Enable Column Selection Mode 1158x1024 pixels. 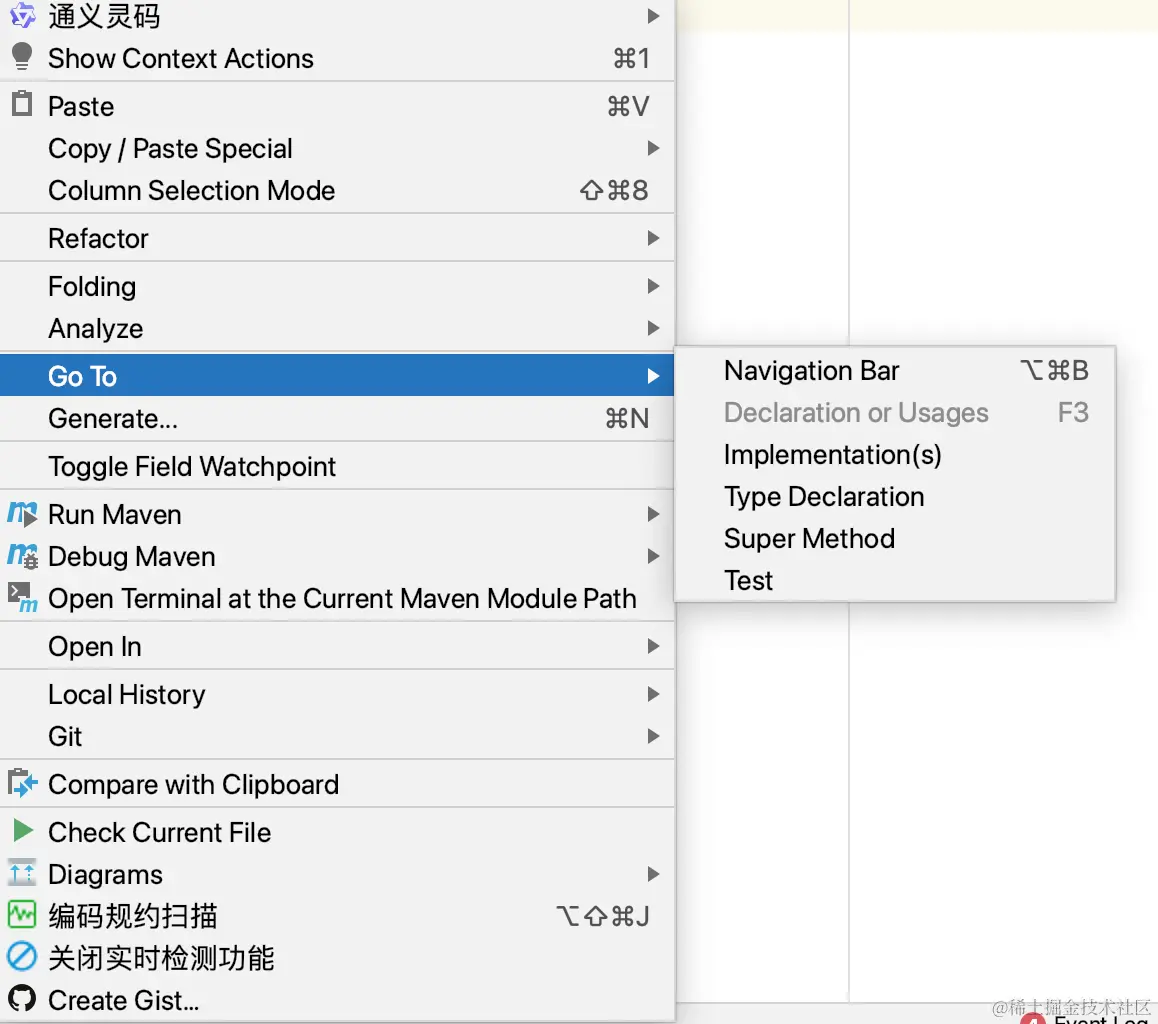[337, 190]
